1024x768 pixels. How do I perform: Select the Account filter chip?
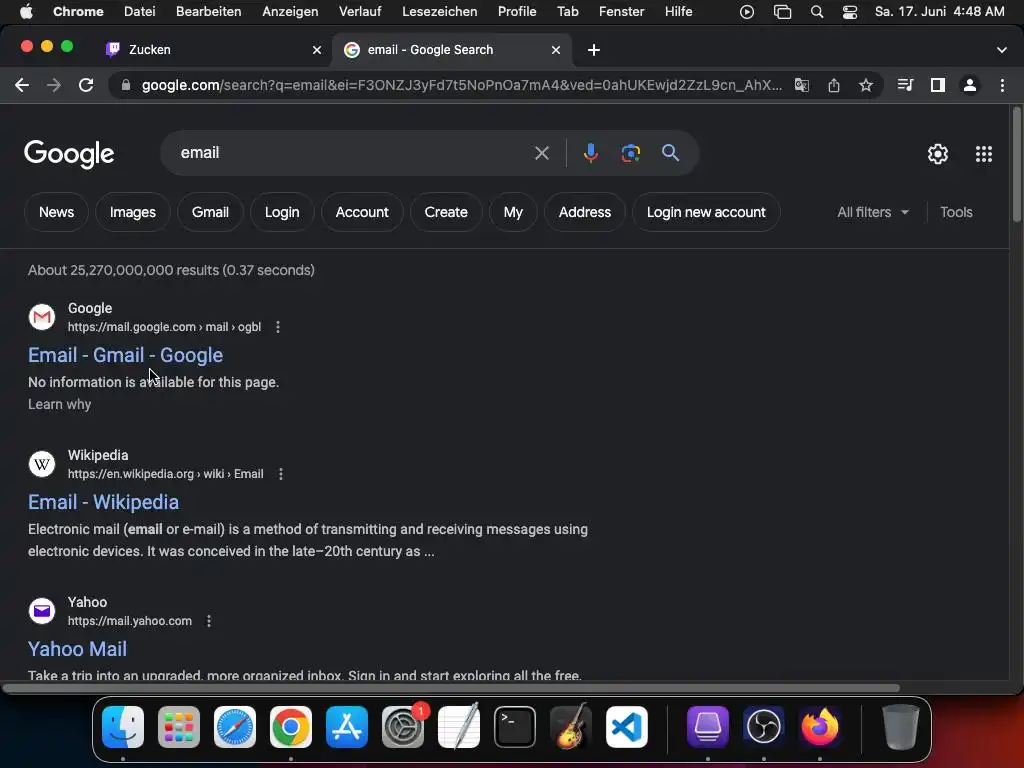pyautogui.click(x=362, y=212)
